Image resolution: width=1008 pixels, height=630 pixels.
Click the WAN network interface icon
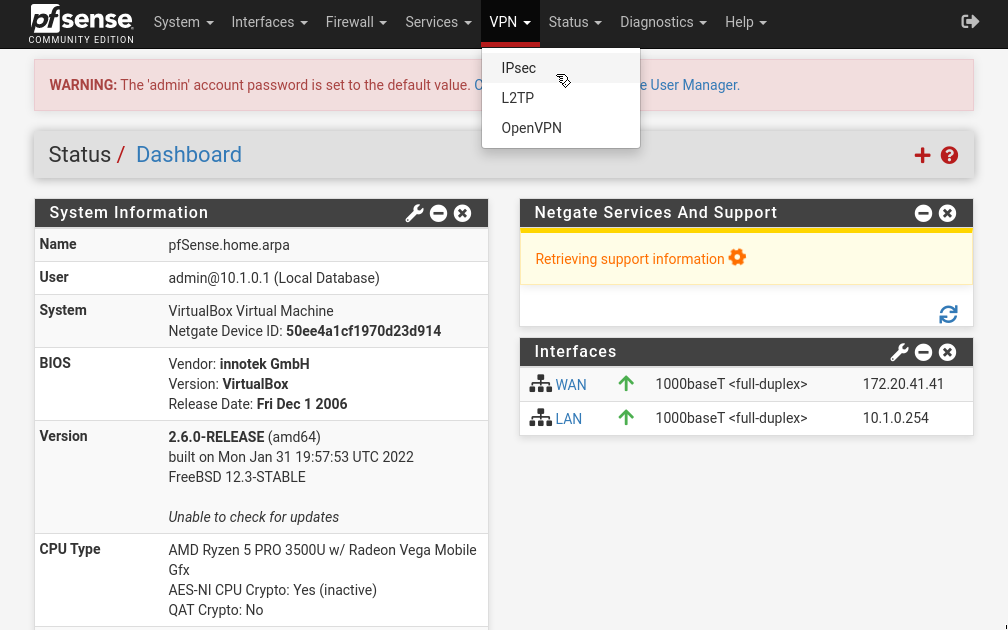click(x=541, y=384)
